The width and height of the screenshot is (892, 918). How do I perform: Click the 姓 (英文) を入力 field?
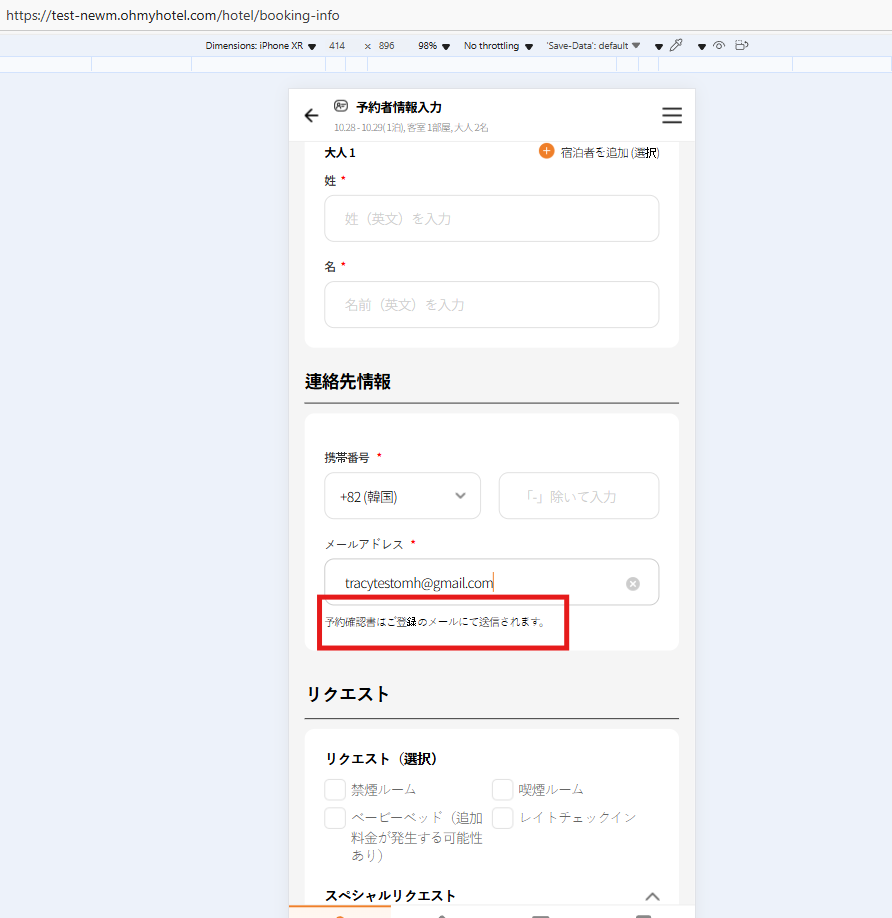[x=492, y=218]
